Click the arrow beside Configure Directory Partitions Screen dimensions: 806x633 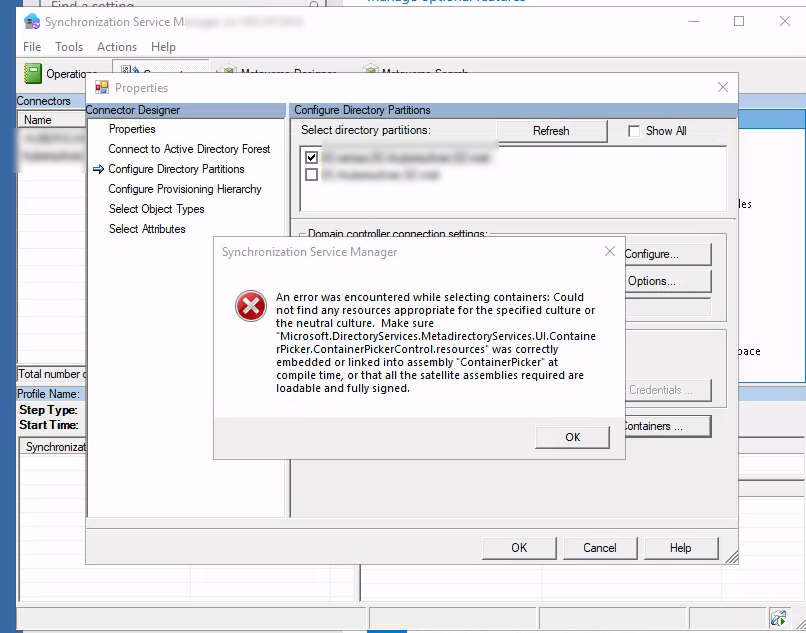pyautogui.click(x=99, y=169)
